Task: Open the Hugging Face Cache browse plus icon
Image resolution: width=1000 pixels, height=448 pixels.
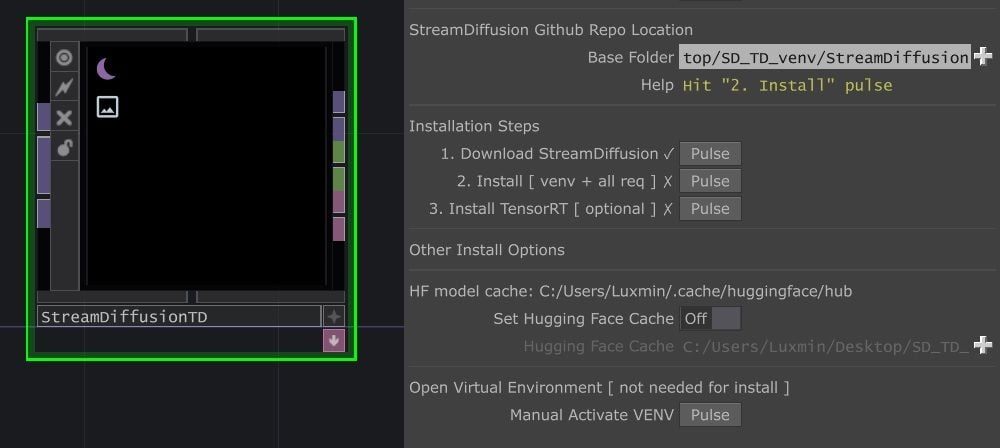Action: [x=983, y=346]
